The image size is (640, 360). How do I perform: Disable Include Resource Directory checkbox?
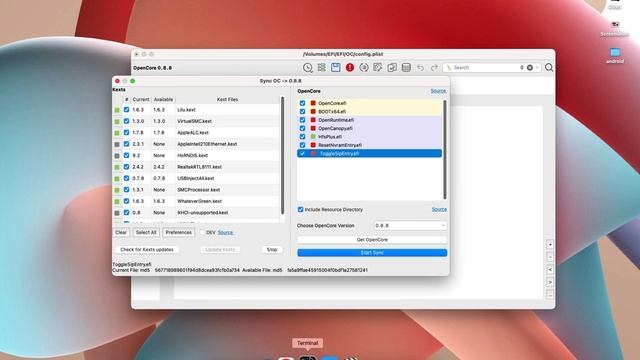coord(300,209)
